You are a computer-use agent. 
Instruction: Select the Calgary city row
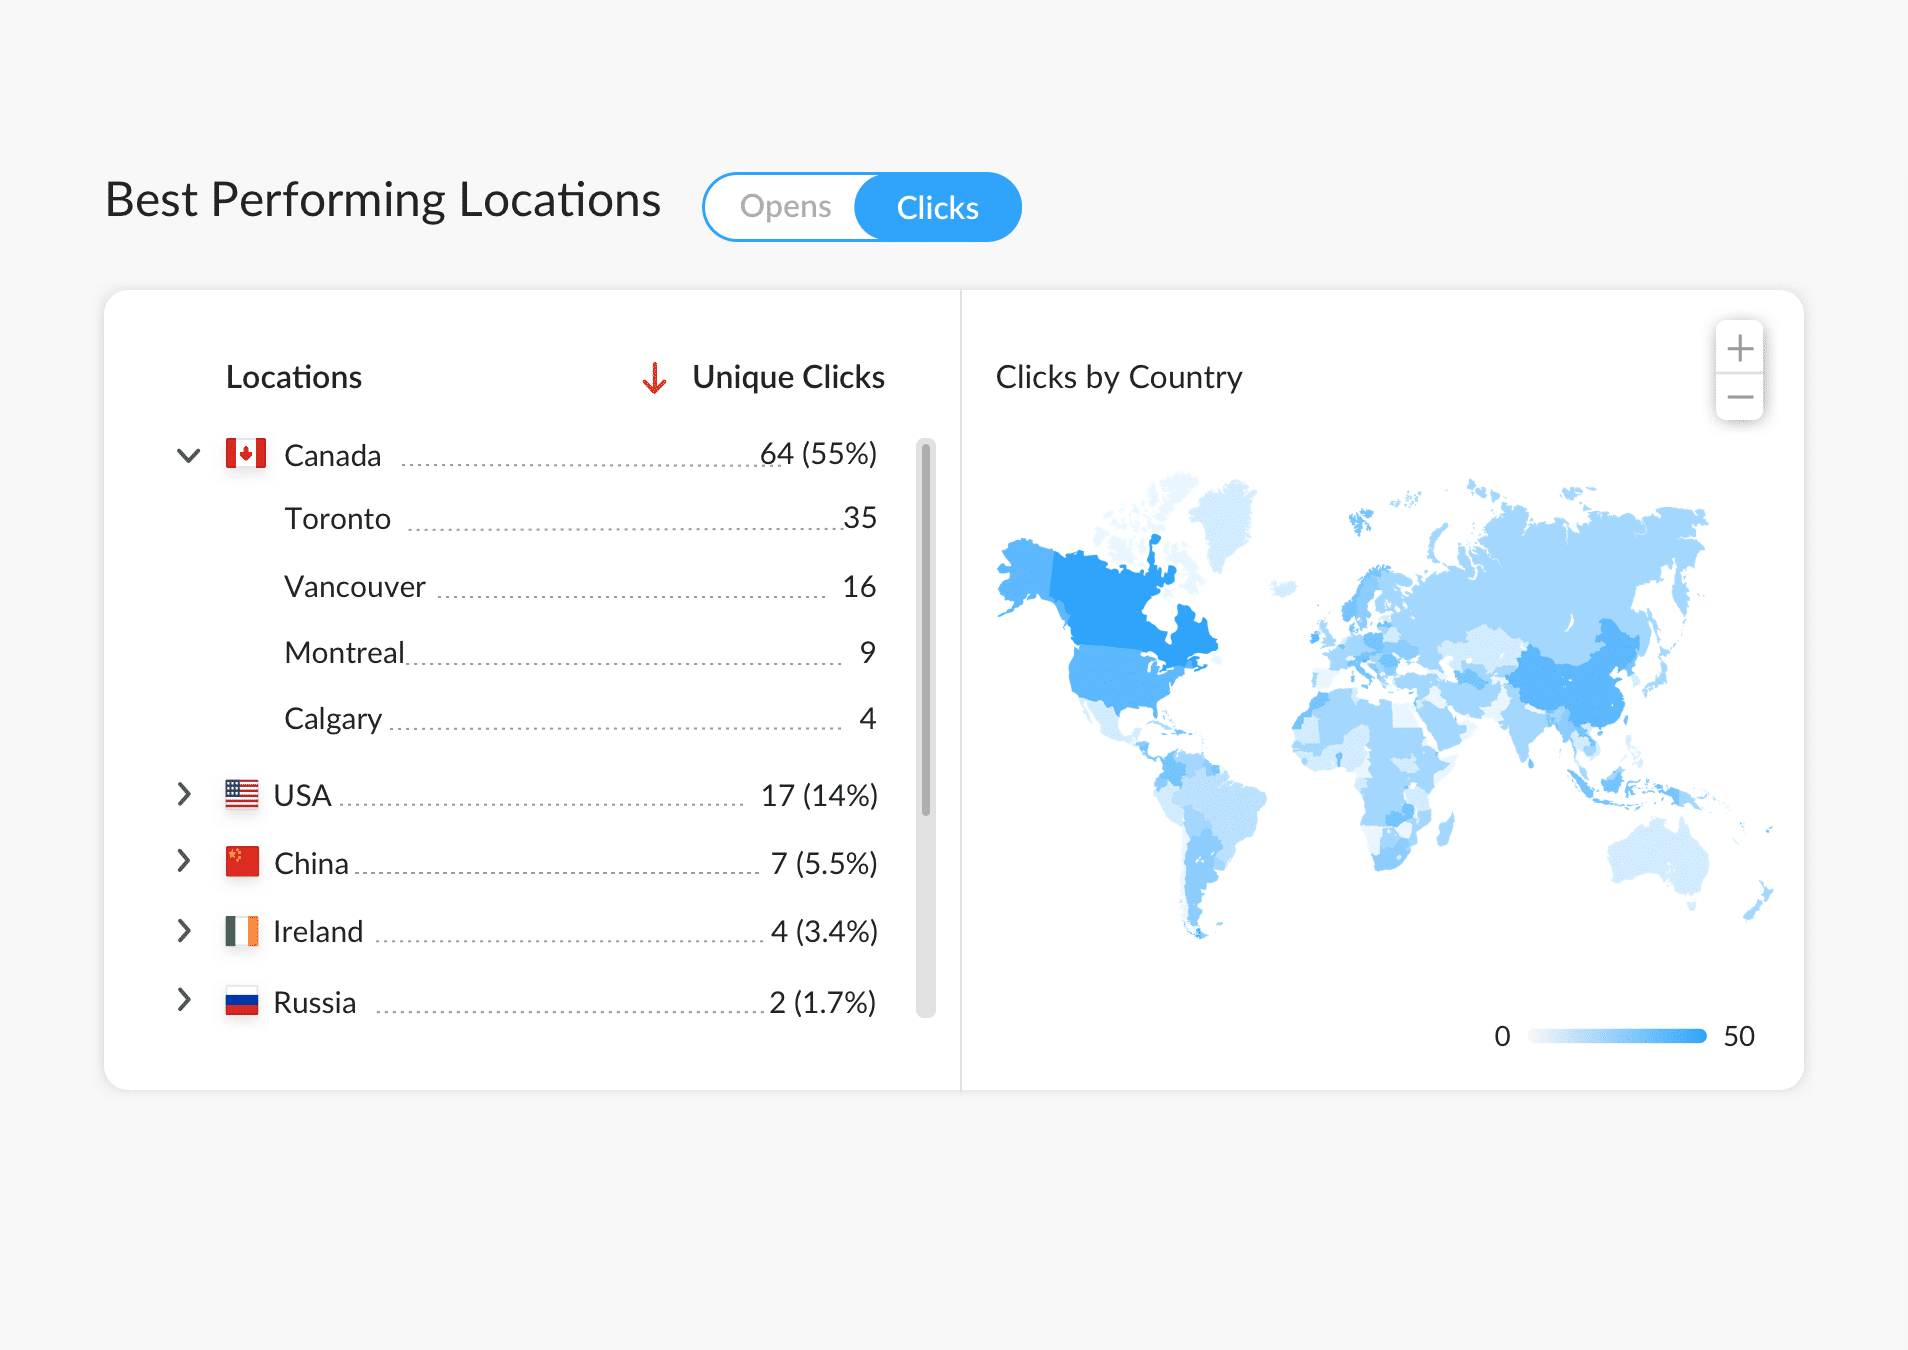pyautogui.click(x=580, y=719)
